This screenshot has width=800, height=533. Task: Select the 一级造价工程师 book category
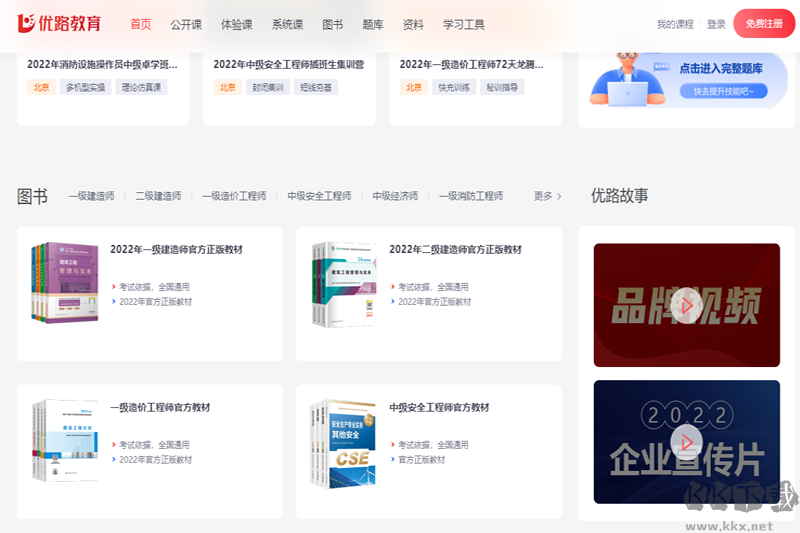pos(234,196)
